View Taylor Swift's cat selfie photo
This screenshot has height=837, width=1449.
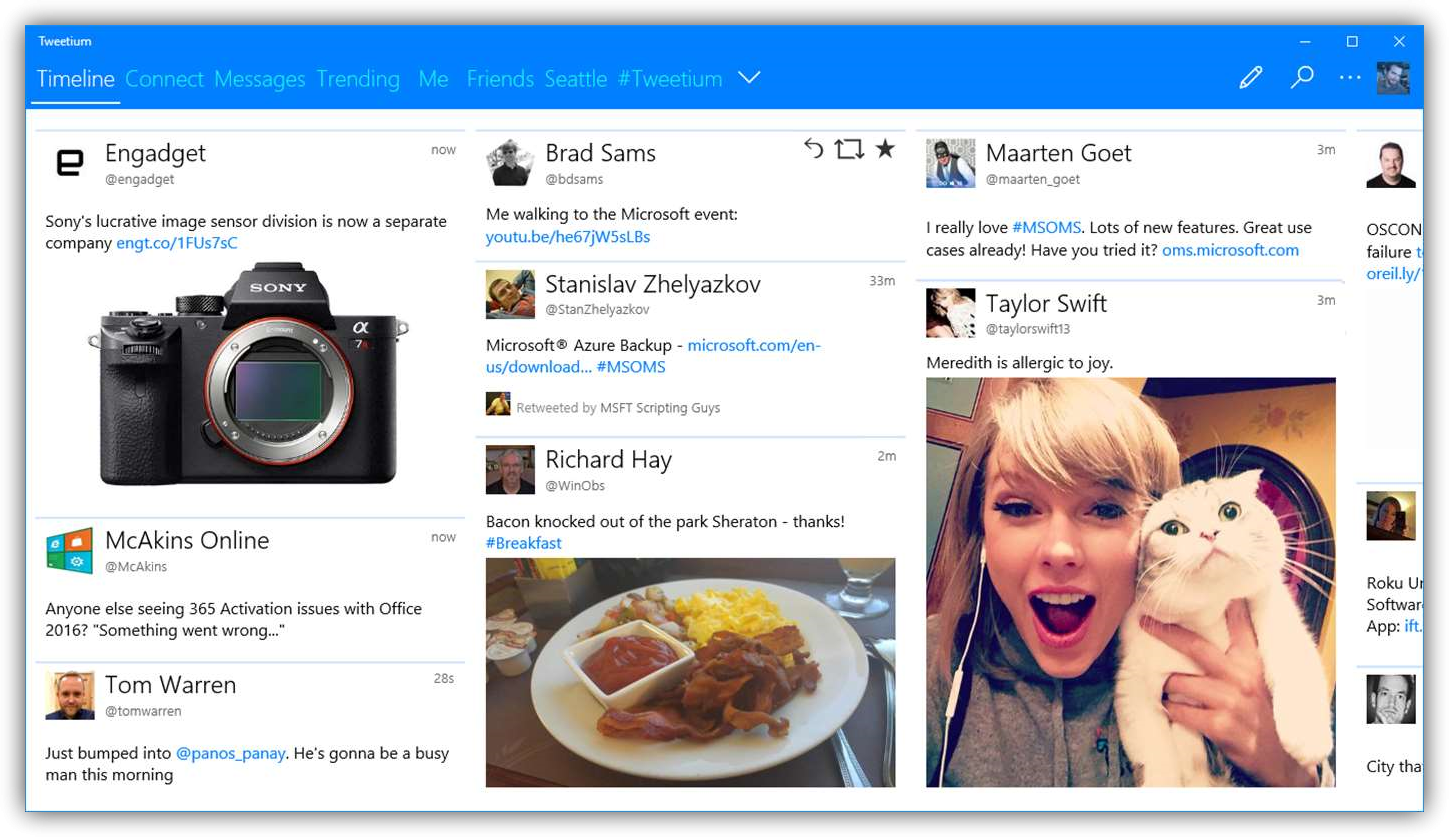1131,582
